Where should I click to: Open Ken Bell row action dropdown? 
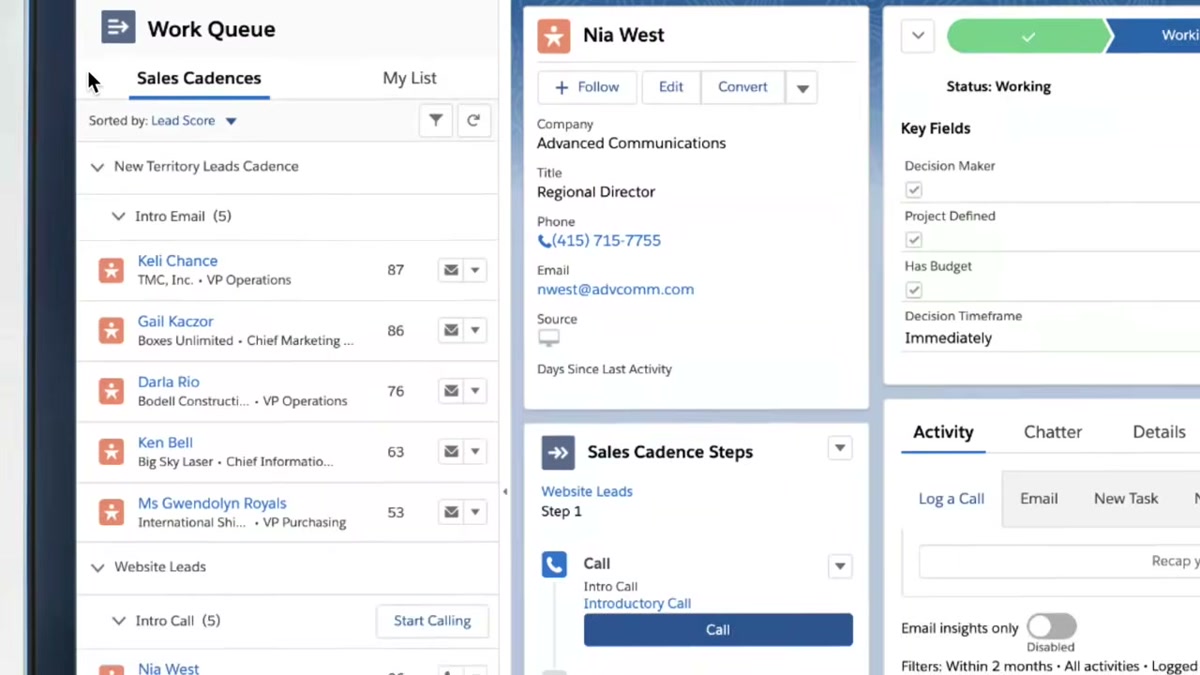tap(475, 452)
